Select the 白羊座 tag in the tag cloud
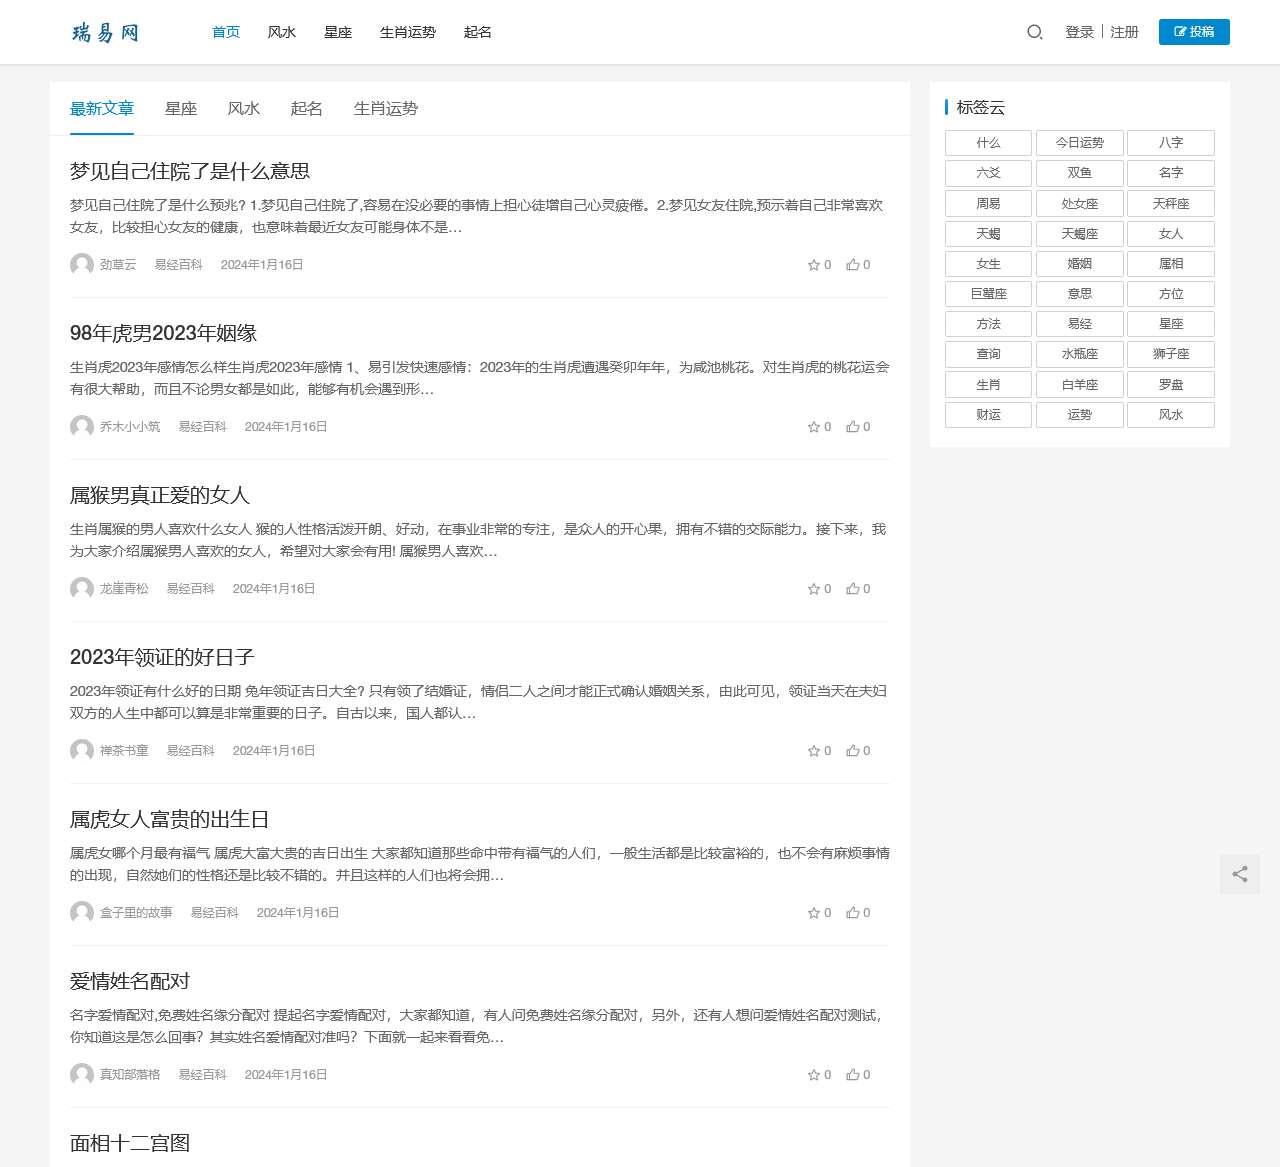Screen dimensions: 1280x1167 (x=1079, y=384)
